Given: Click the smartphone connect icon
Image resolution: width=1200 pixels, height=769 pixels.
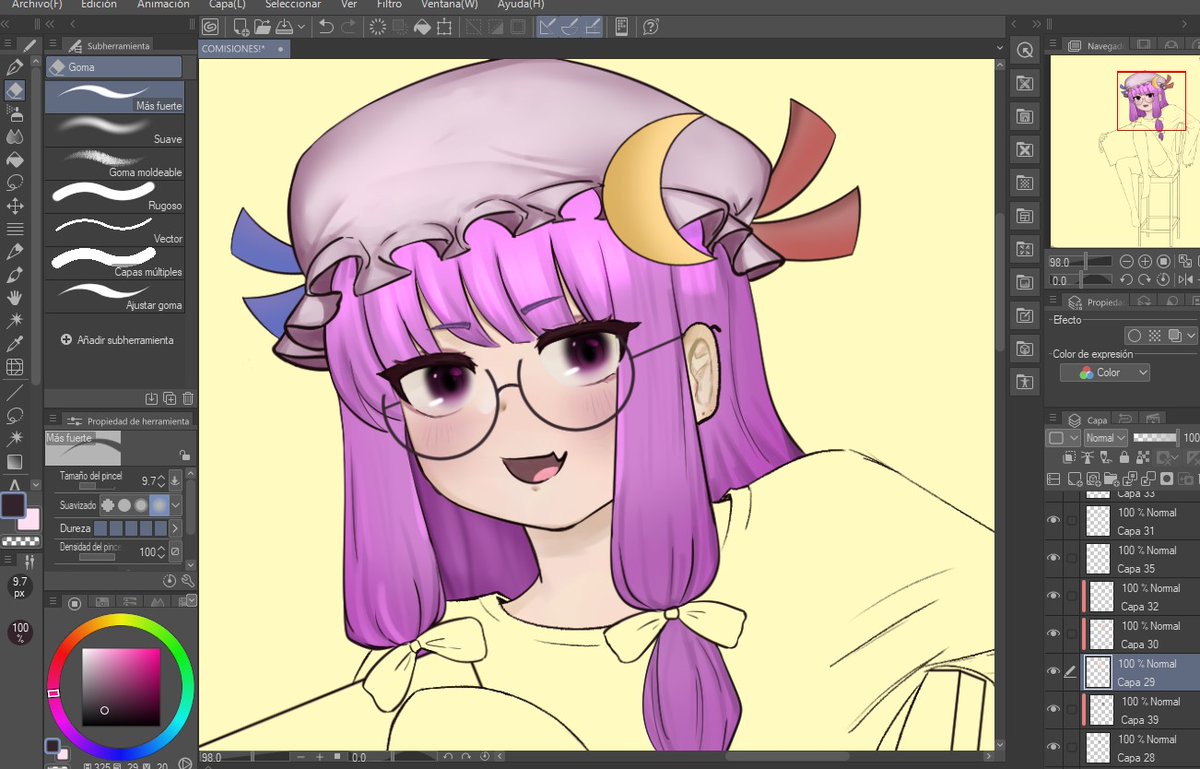Looking at the screenshot, I should click(620, 27).
